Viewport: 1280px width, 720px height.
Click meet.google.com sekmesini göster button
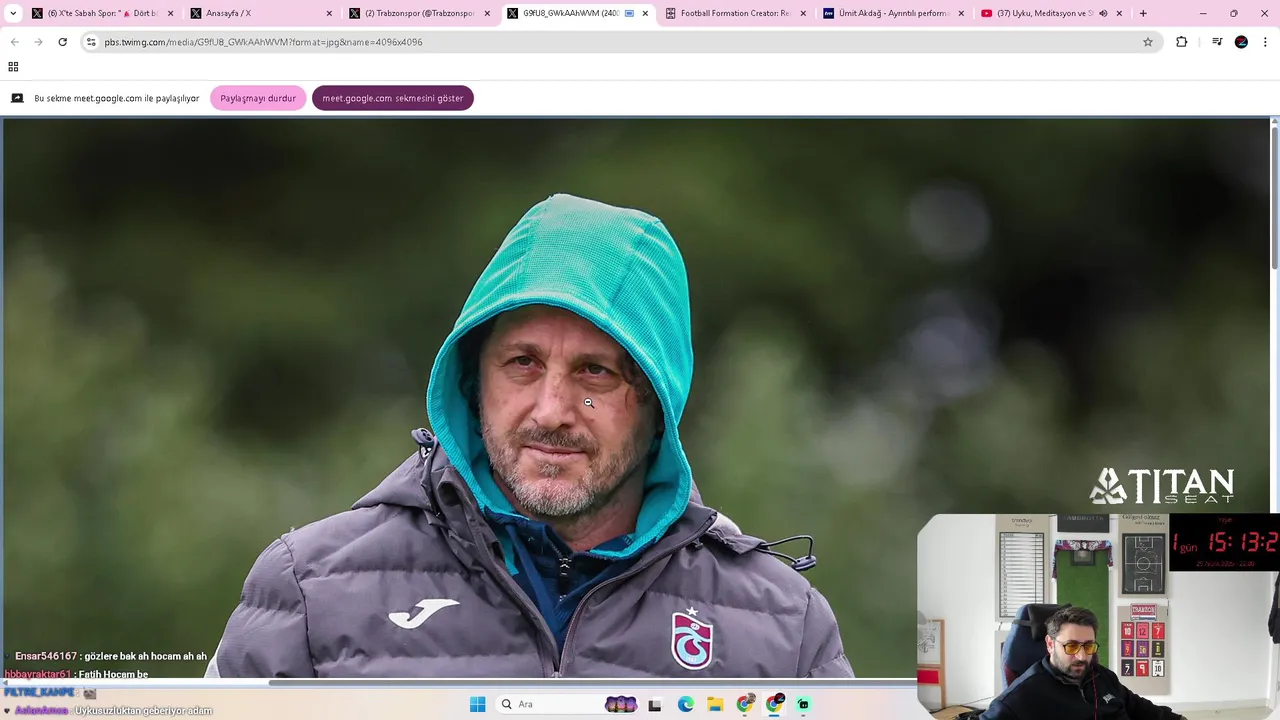pyautogui.click(x=393, y=98)
